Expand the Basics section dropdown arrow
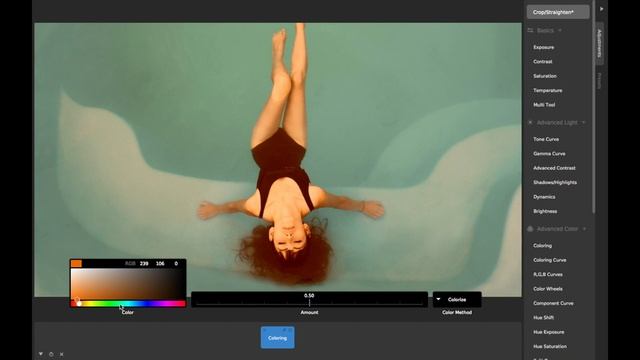The height and width of the screenshot is (360, 640). click(x=560, y=30)
